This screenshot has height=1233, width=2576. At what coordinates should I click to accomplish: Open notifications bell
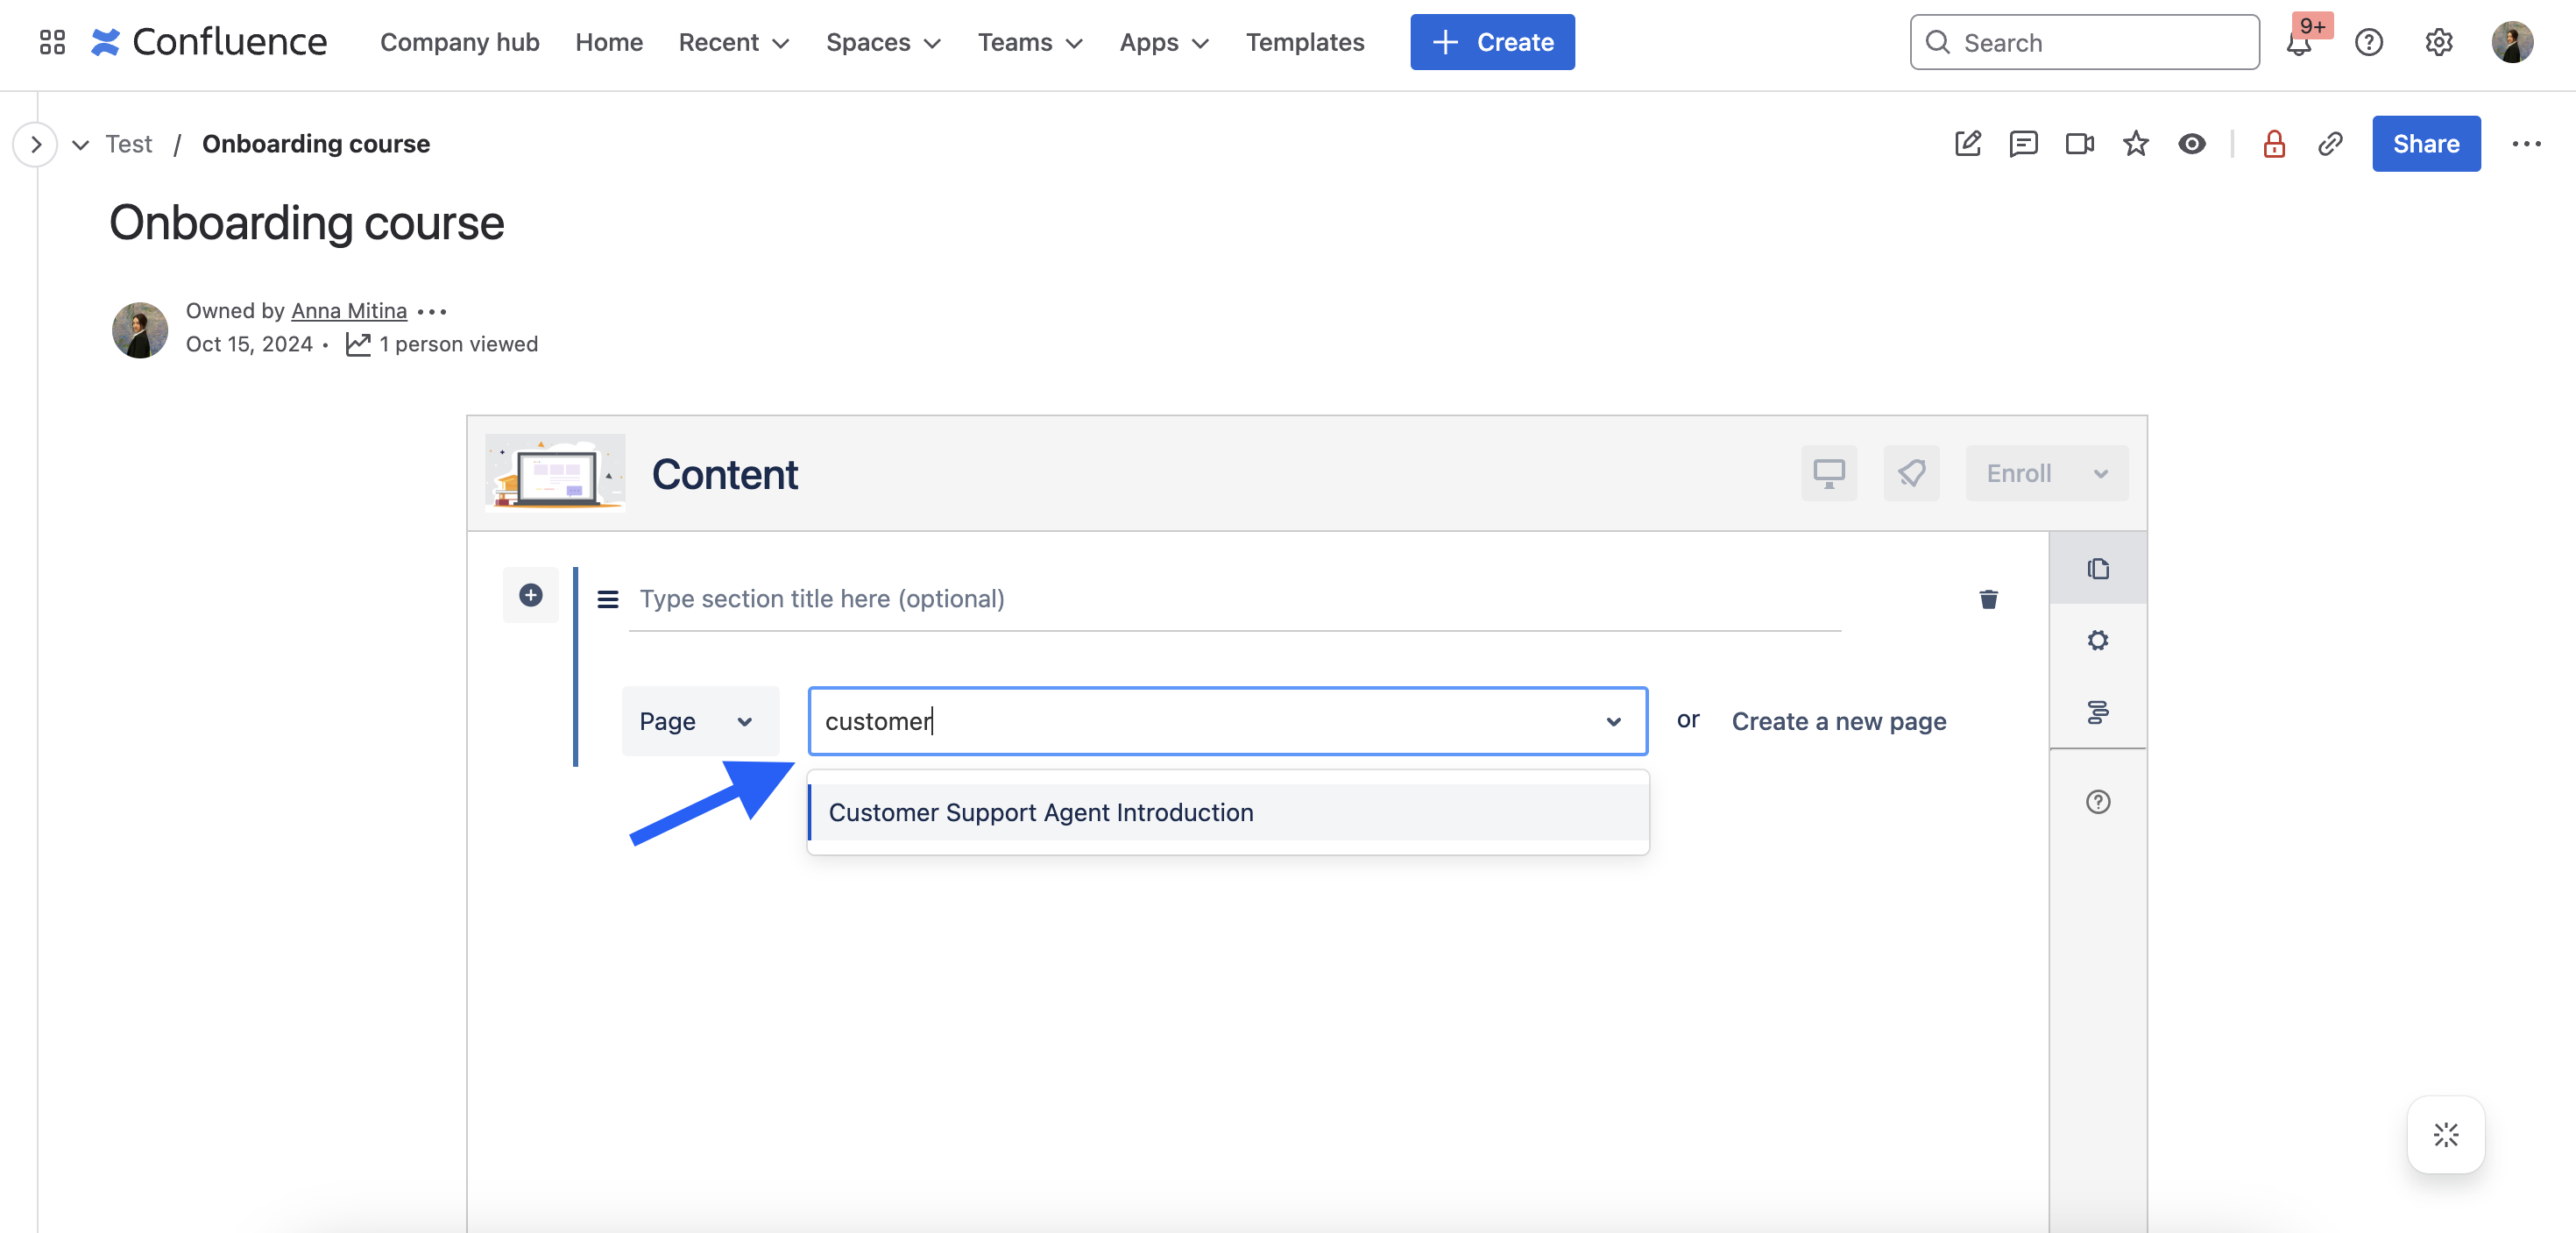click(x=2298, y=43)
